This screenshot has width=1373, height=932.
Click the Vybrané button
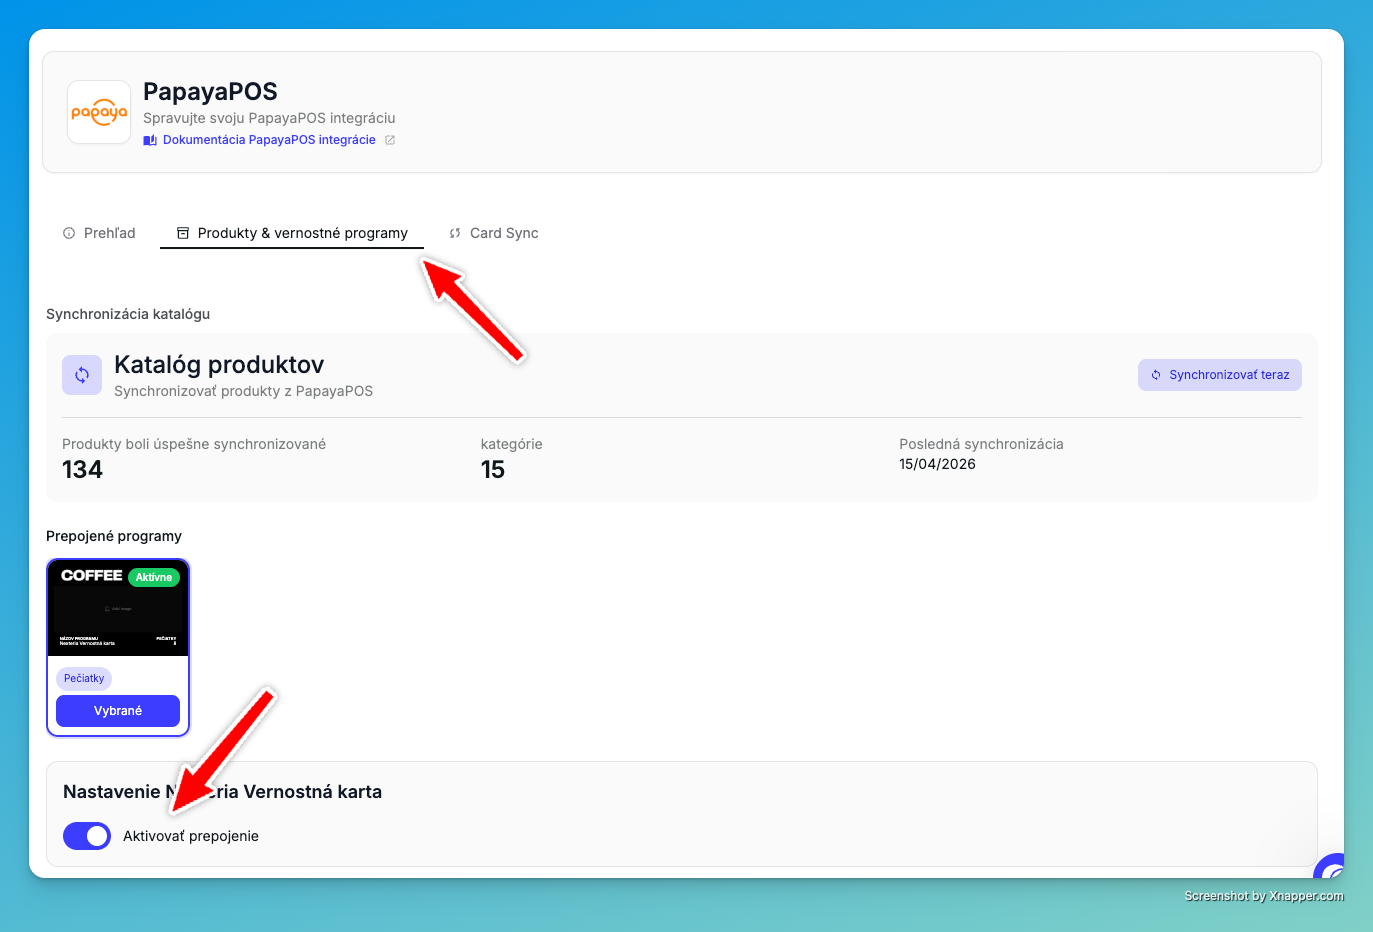point(118,711)
